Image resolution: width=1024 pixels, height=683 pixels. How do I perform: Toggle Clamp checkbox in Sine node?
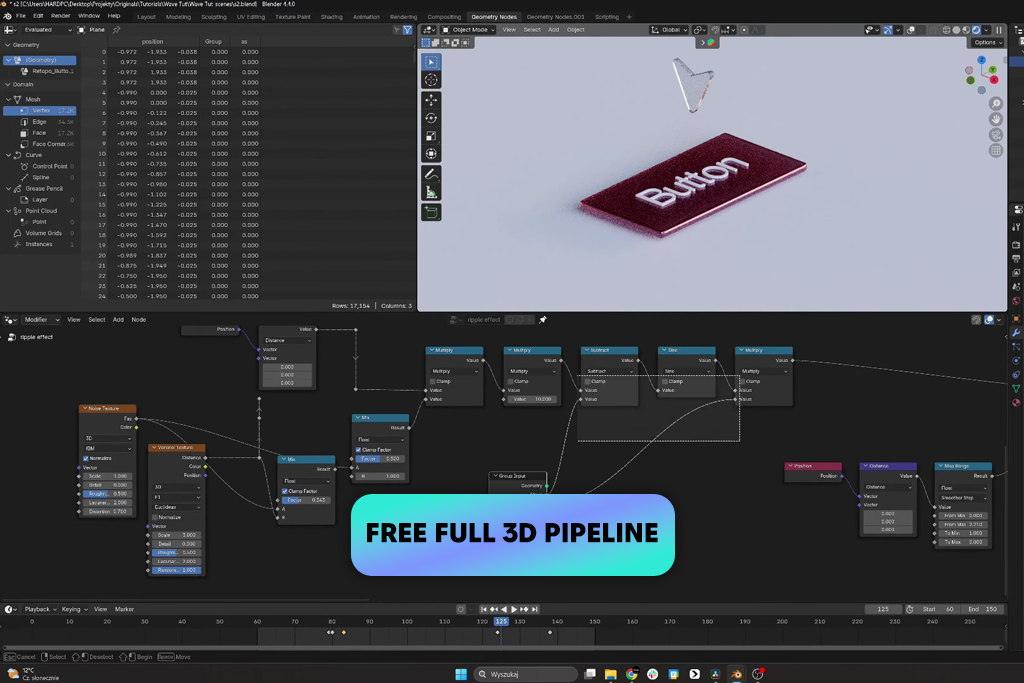[664, 381]
